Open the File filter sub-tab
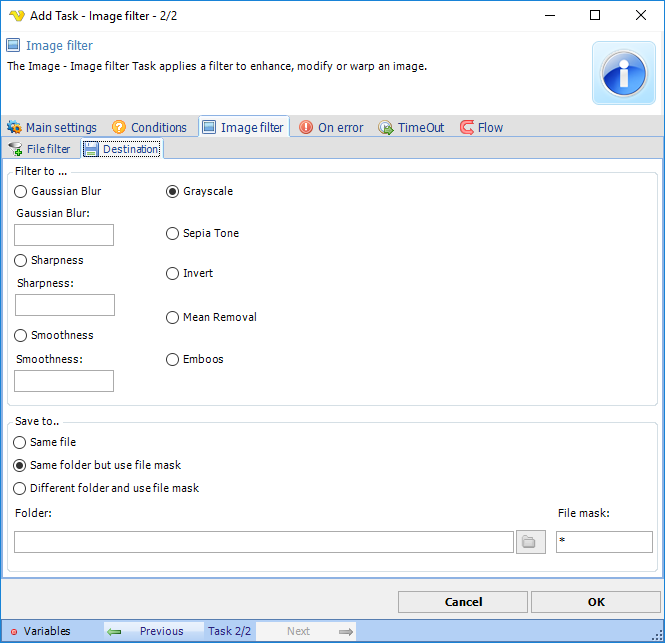This screenshot has width=665, height=643. click(x=40, y=149)
